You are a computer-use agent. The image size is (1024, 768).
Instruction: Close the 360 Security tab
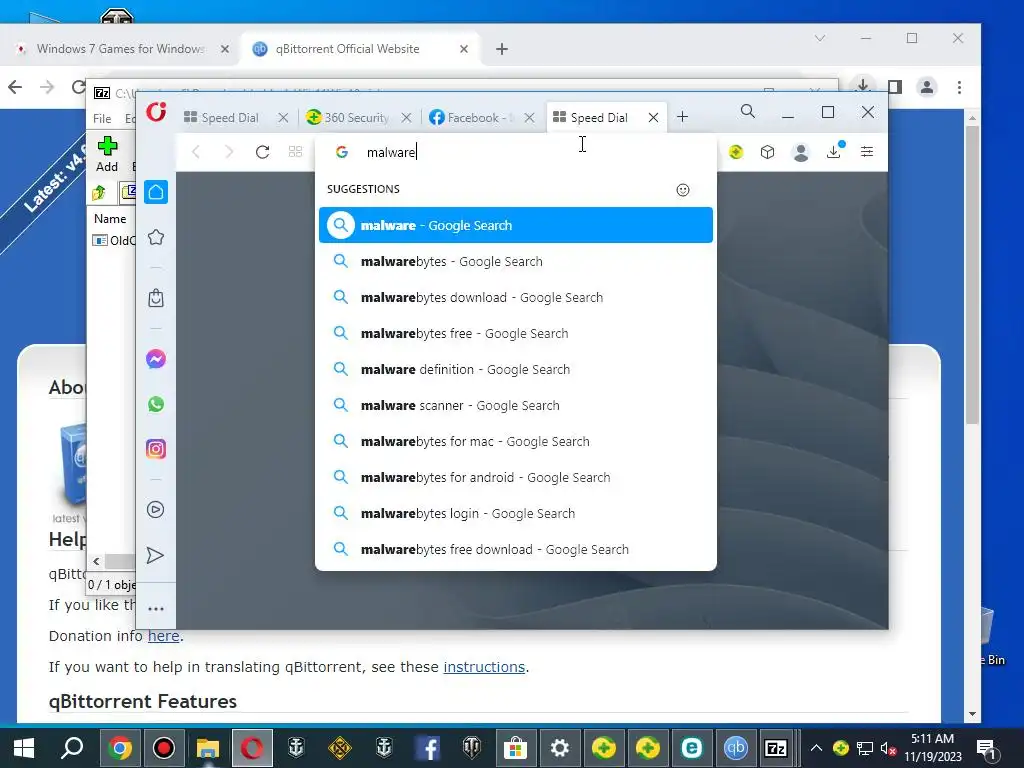point(406,118)
